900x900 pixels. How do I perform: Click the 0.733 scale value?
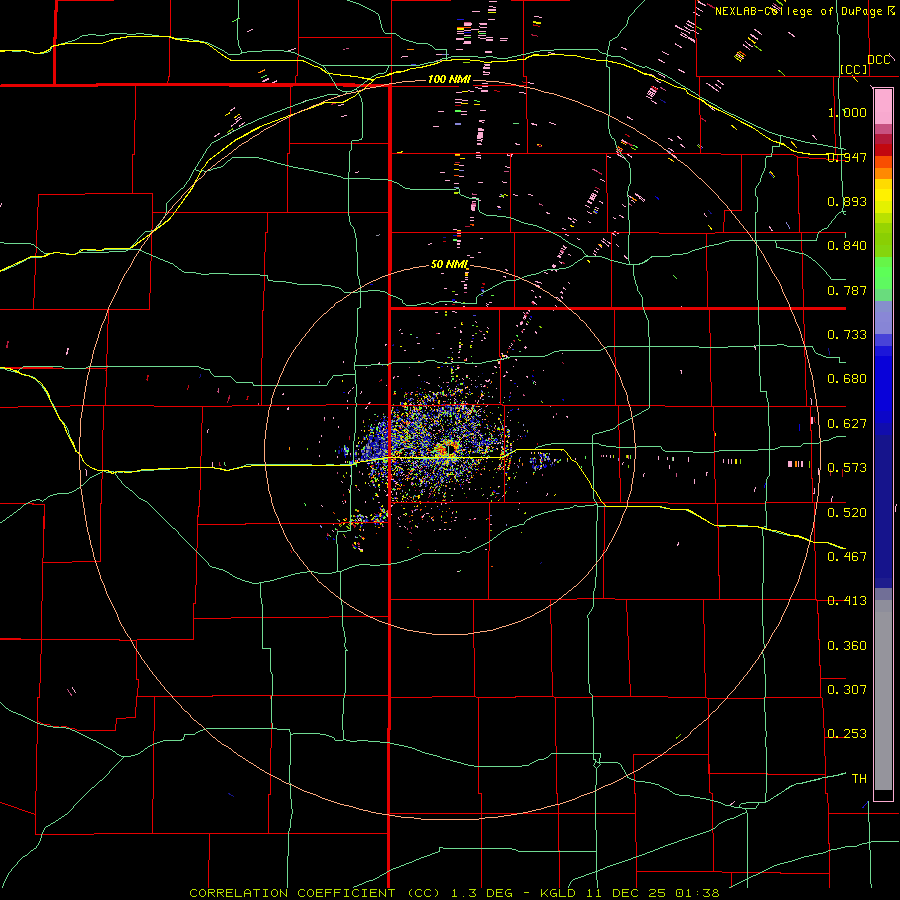click(847, 335)
